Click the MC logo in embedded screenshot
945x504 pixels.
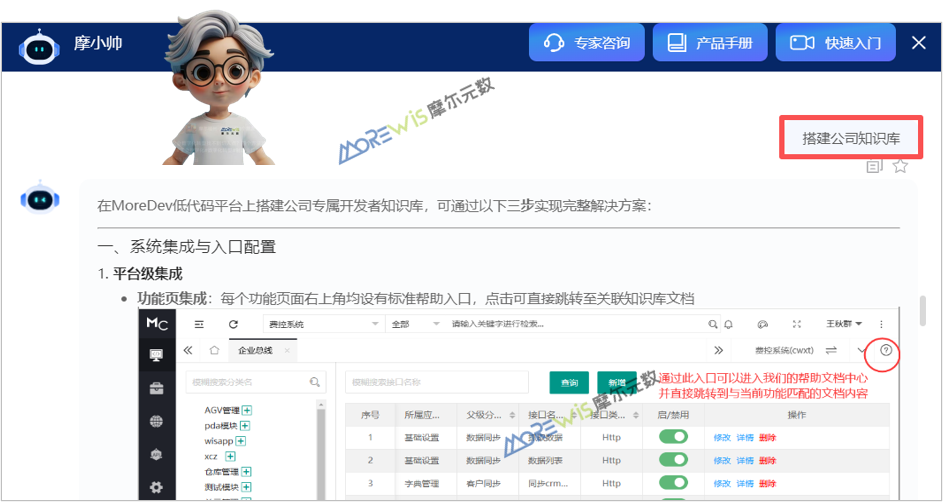click(157, 324)
